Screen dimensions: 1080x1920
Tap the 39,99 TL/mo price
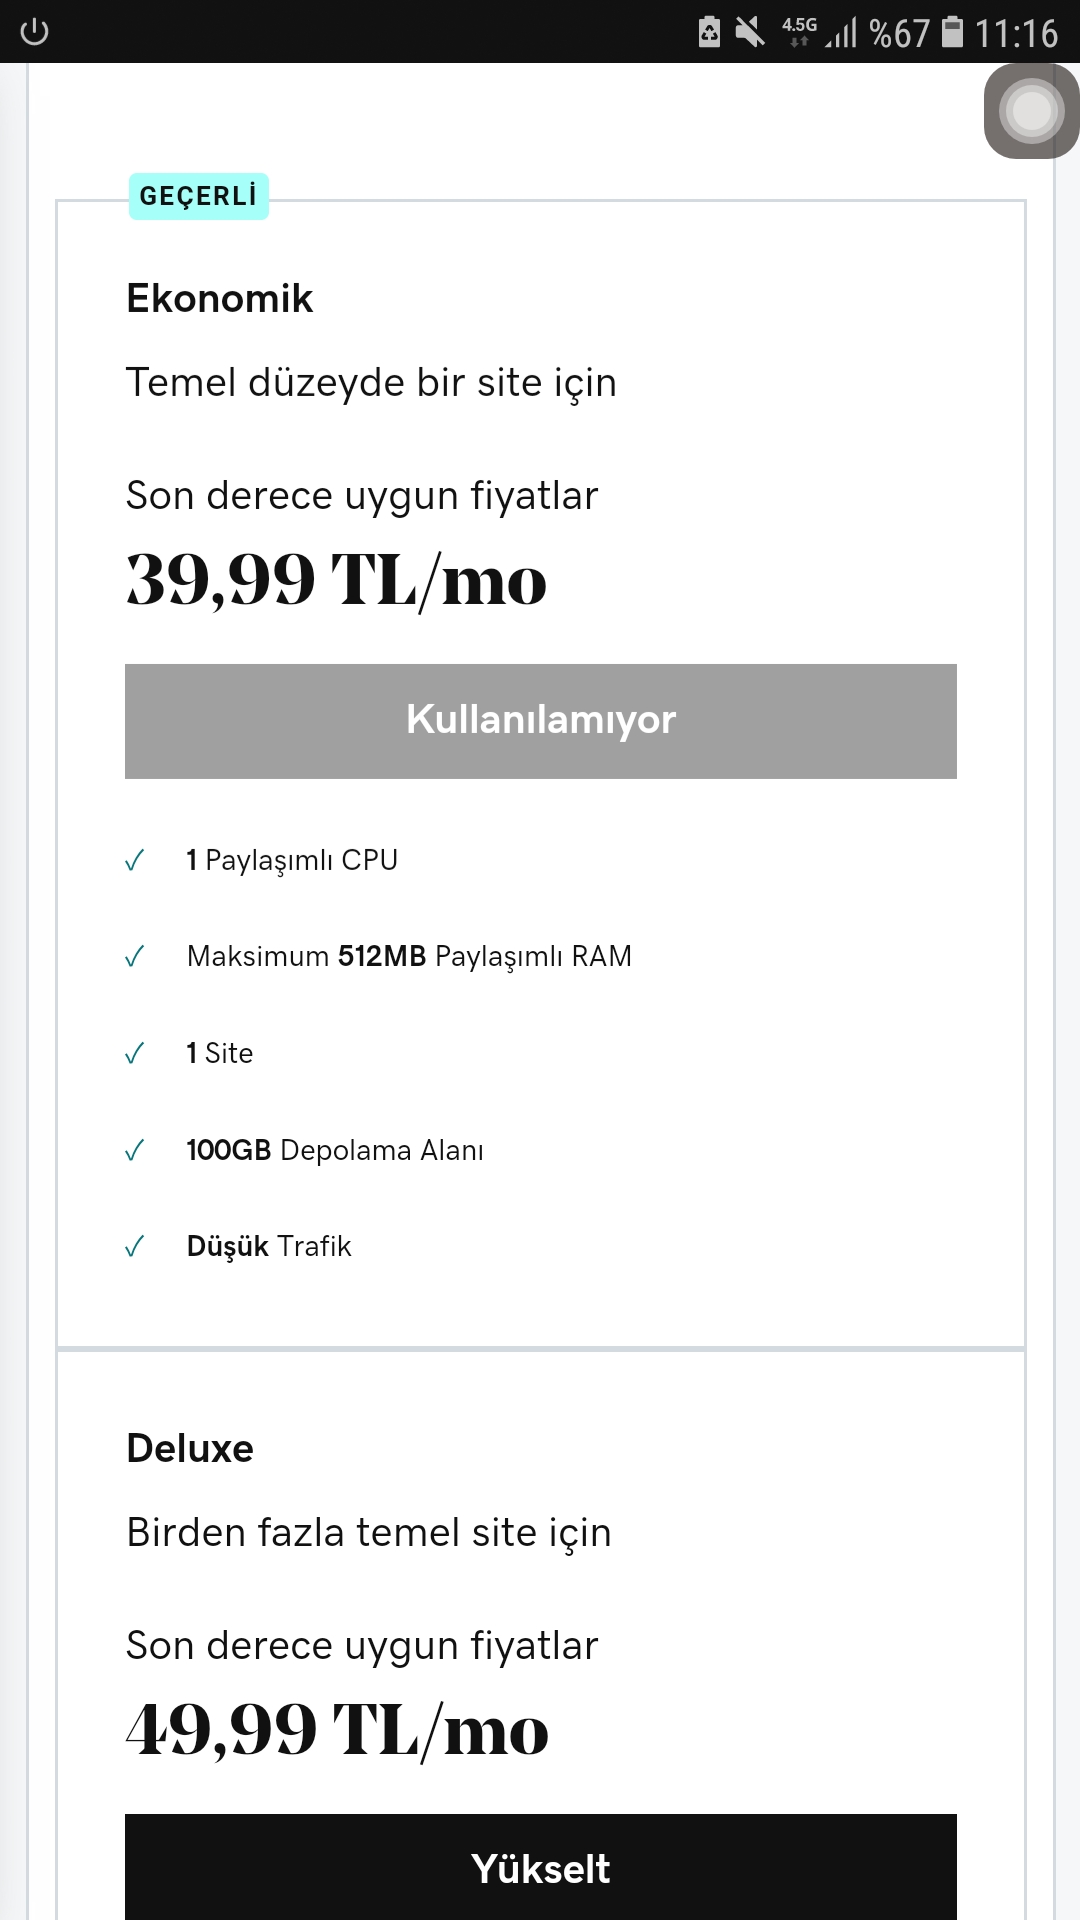pos(337,580)
